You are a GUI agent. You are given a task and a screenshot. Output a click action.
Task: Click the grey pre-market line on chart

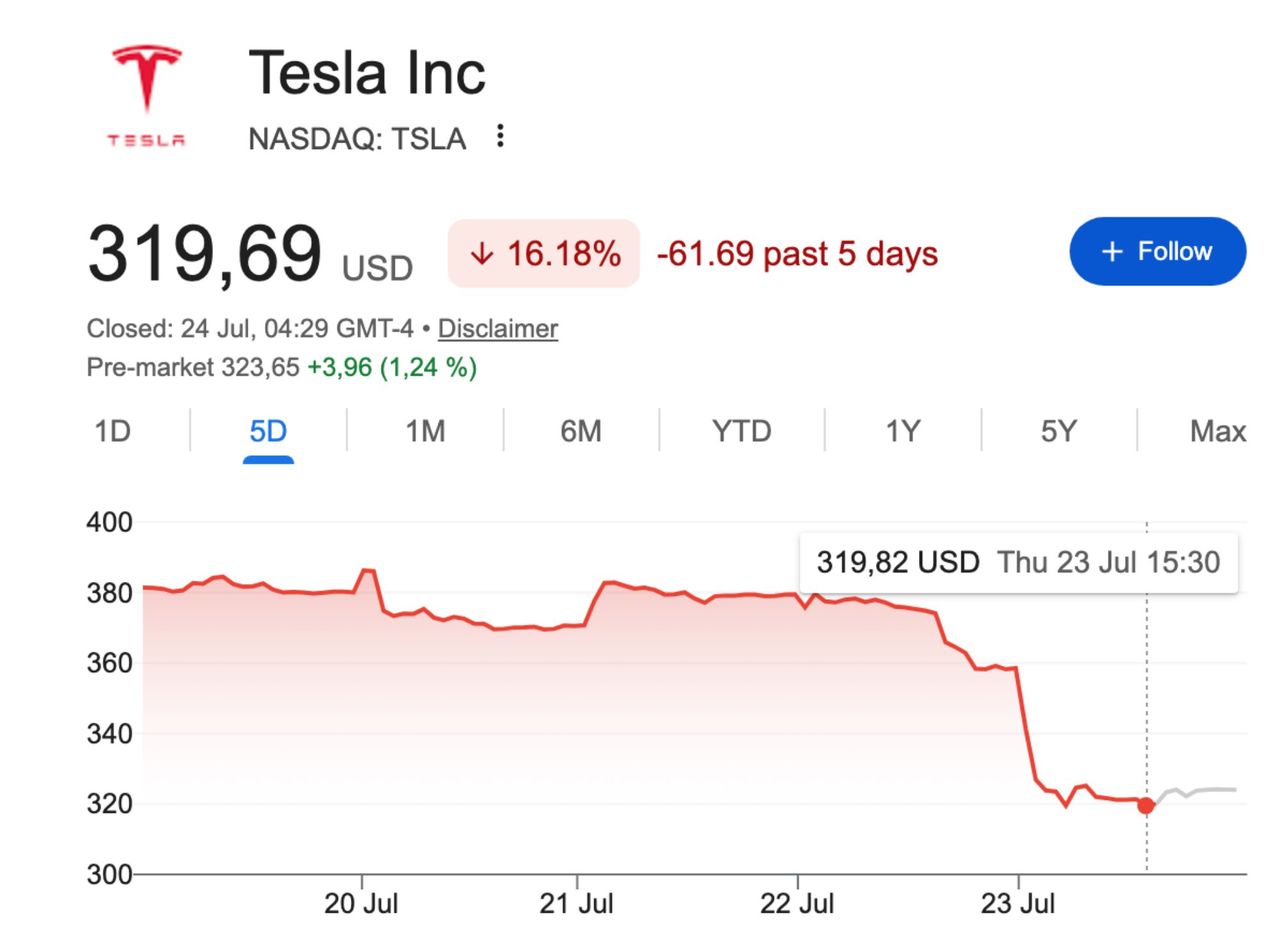click(1199, 792)
